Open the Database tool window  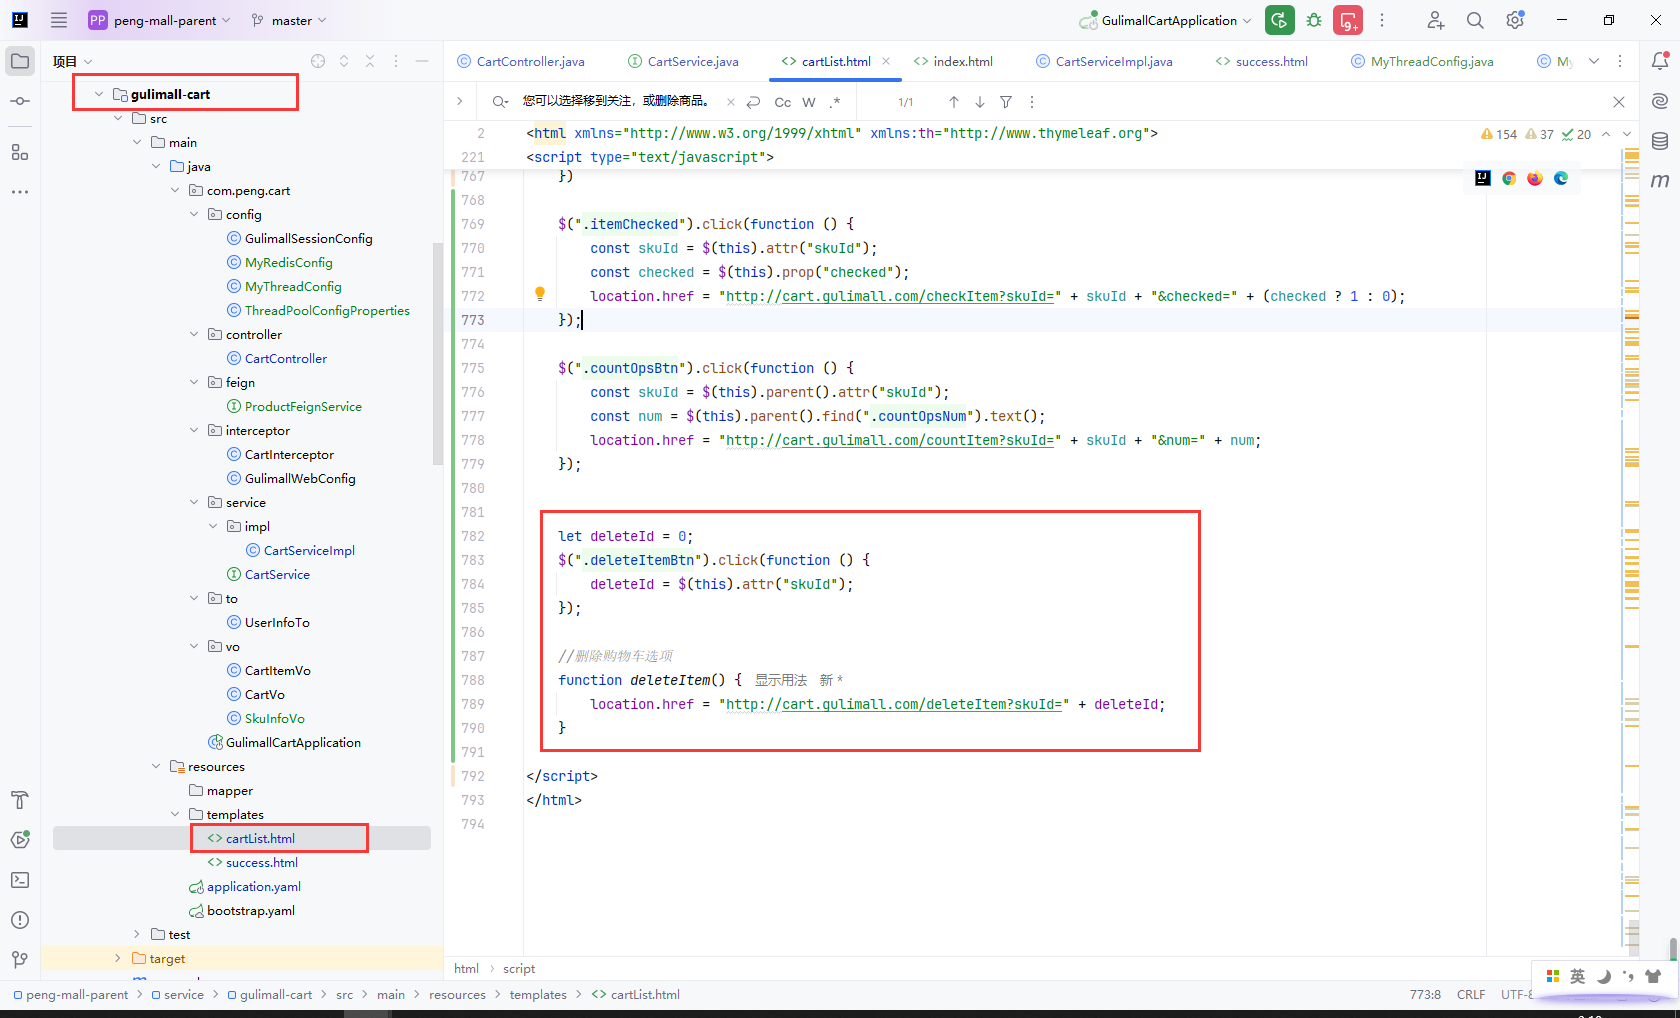1660,141
